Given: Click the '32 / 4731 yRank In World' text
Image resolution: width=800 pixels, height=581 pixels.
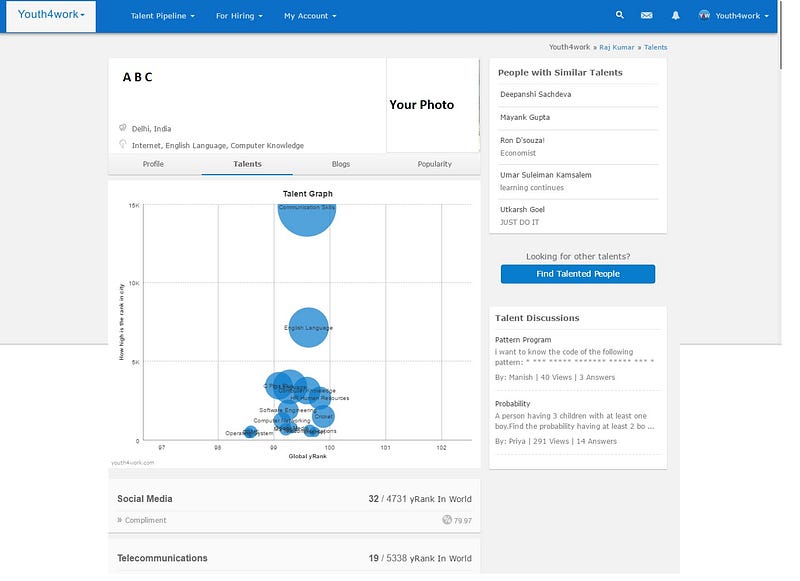Looking at the screenshot, I should tap(420, 499).
